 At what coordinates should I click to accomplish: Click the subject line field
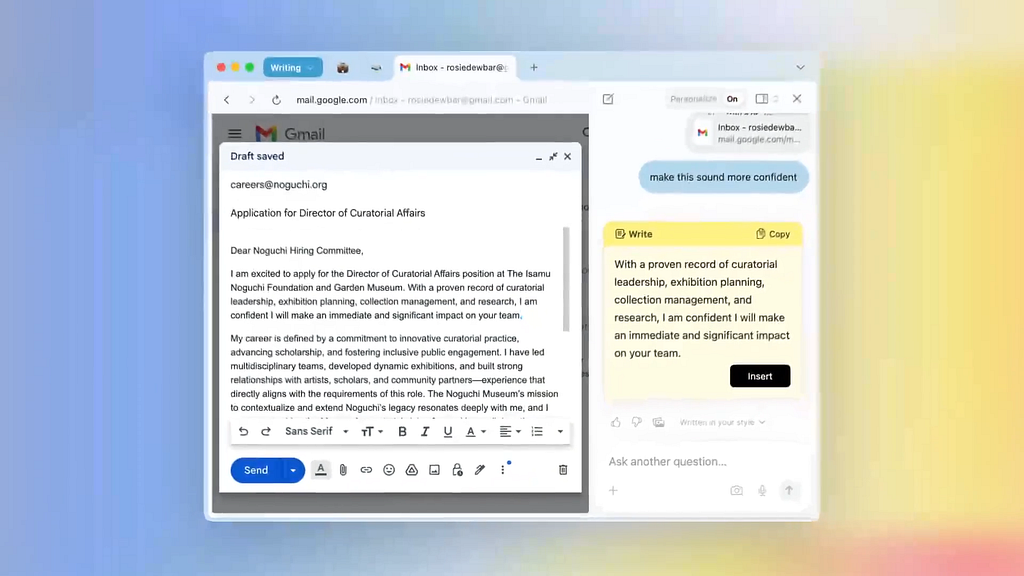pyautogui.click(x=400, y=213)
